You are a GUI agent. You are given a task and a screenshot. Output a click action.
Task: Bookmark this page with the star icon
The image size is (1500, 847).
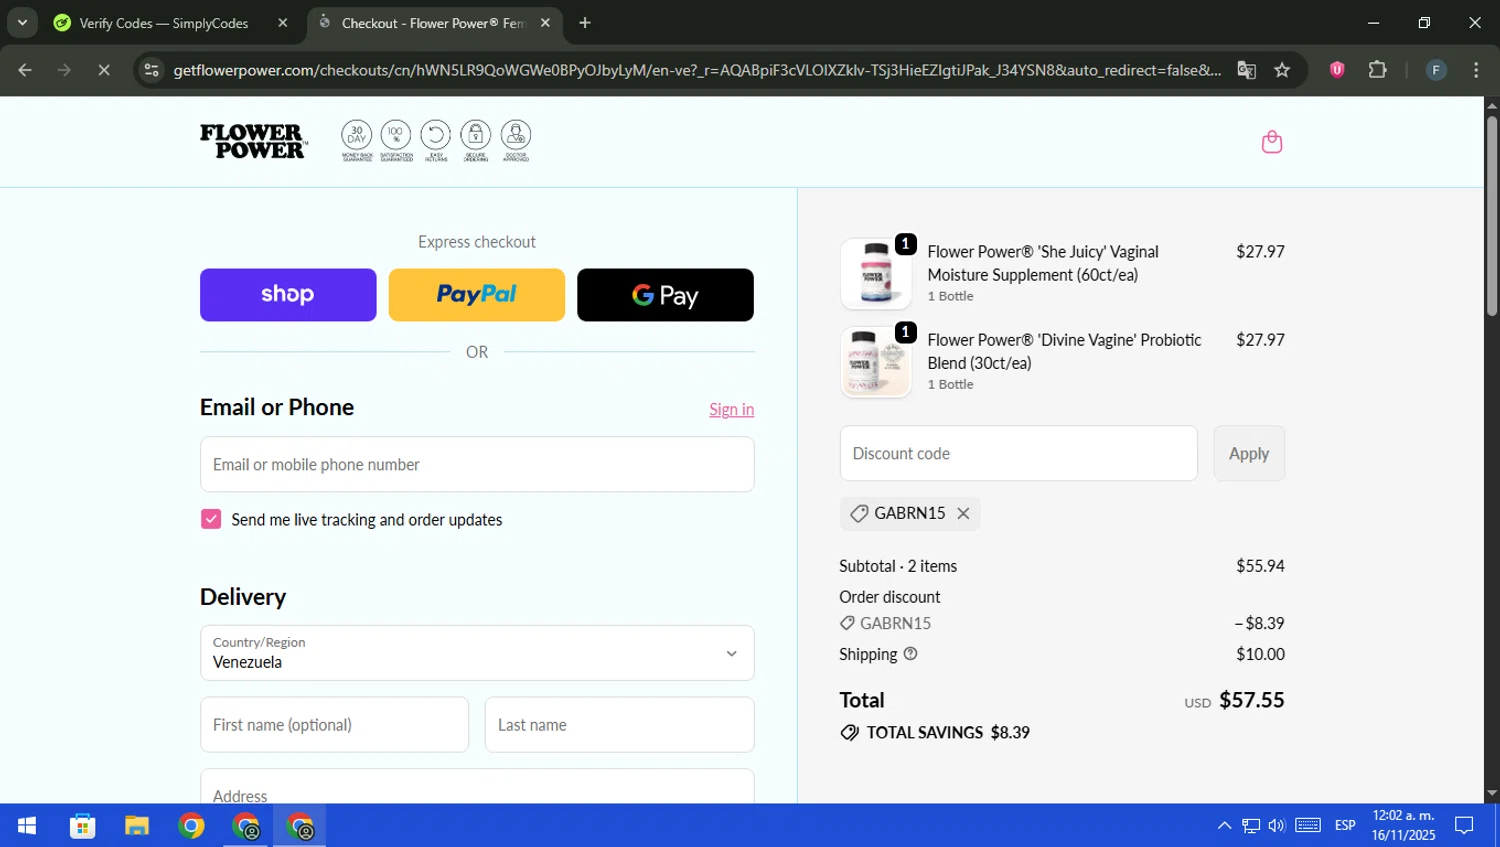click(x=1282, y=70)
